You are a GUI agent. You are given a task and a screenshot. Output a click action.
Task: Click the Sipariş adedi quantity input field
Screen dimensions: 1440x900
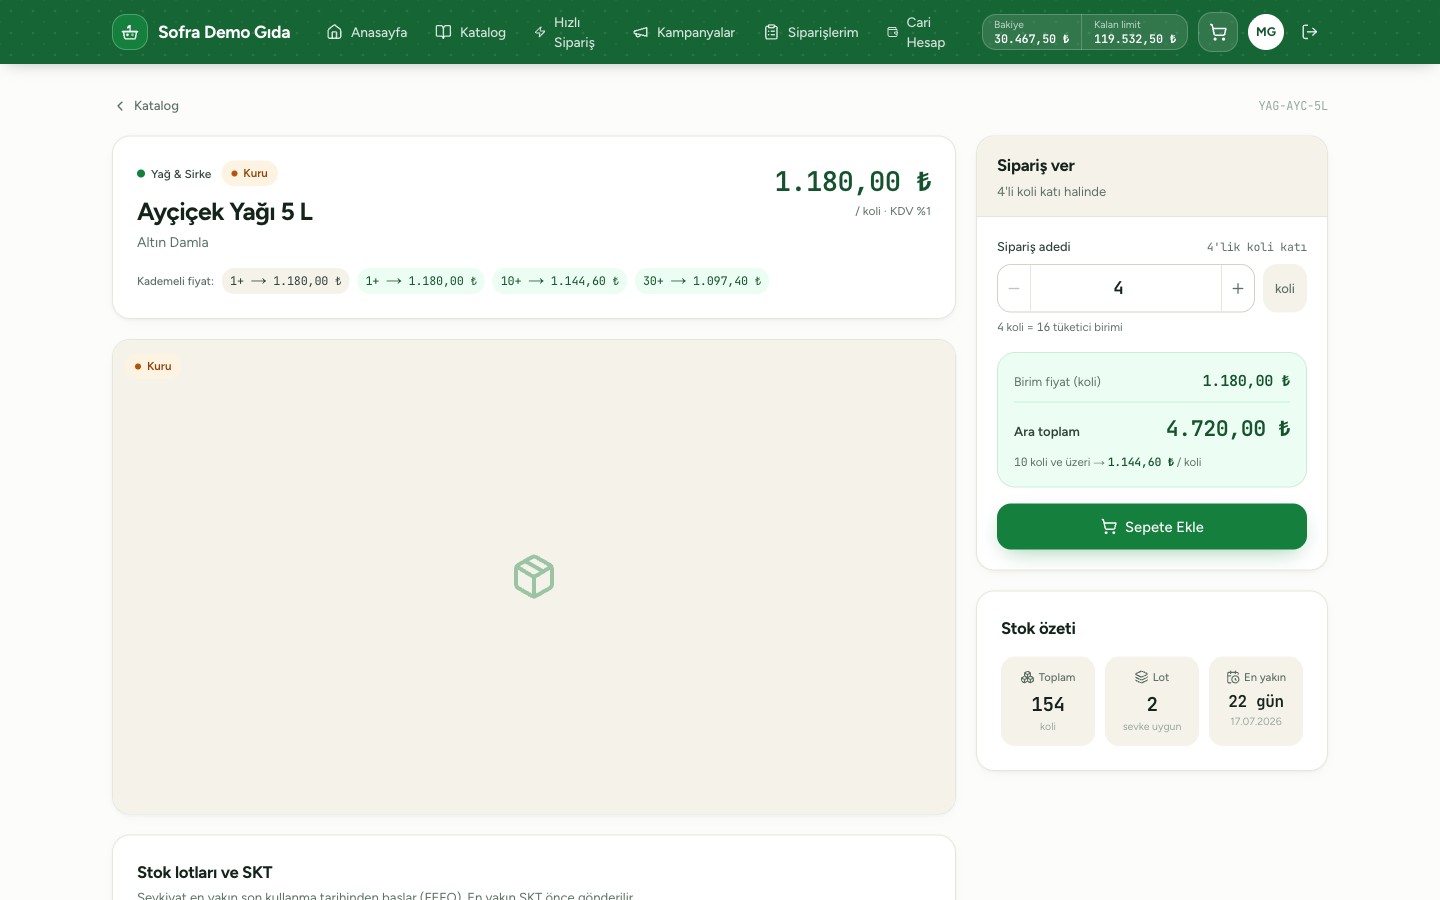click(x=1126, y=288)
